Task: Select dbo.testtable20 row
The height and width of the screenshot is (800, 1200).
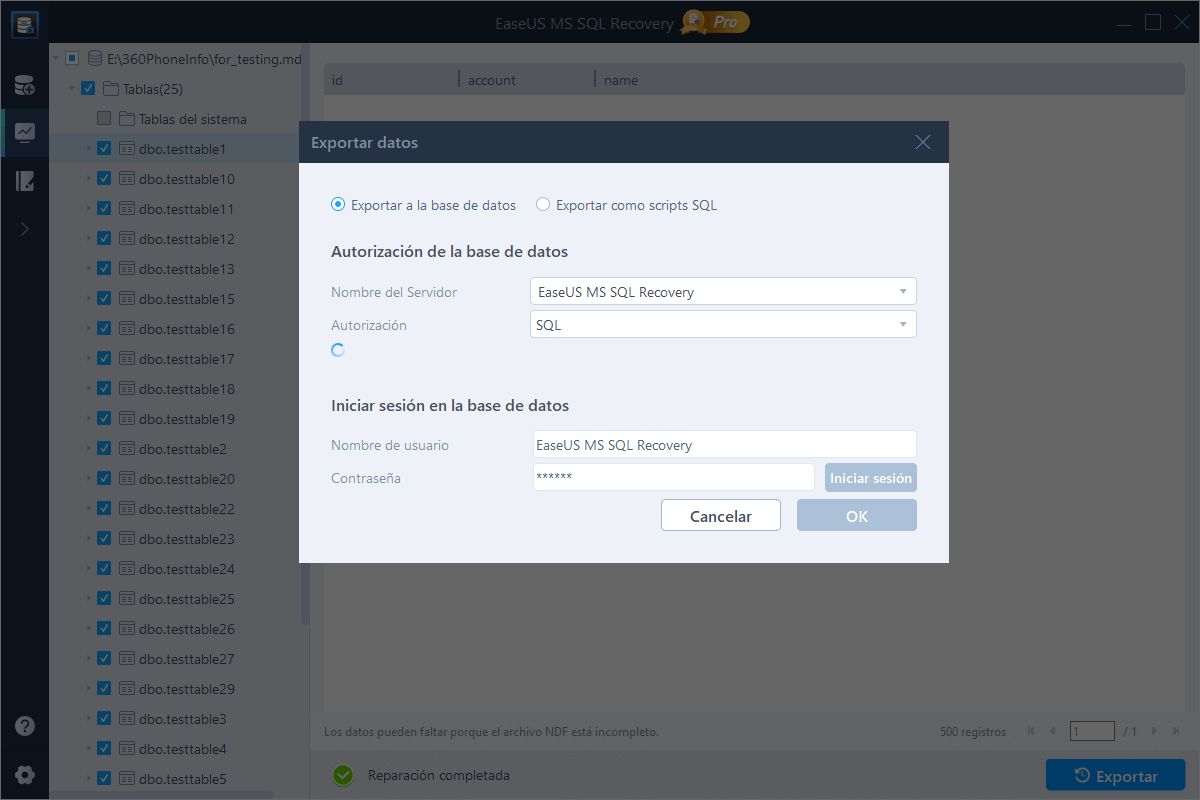Action: point(174,479)
